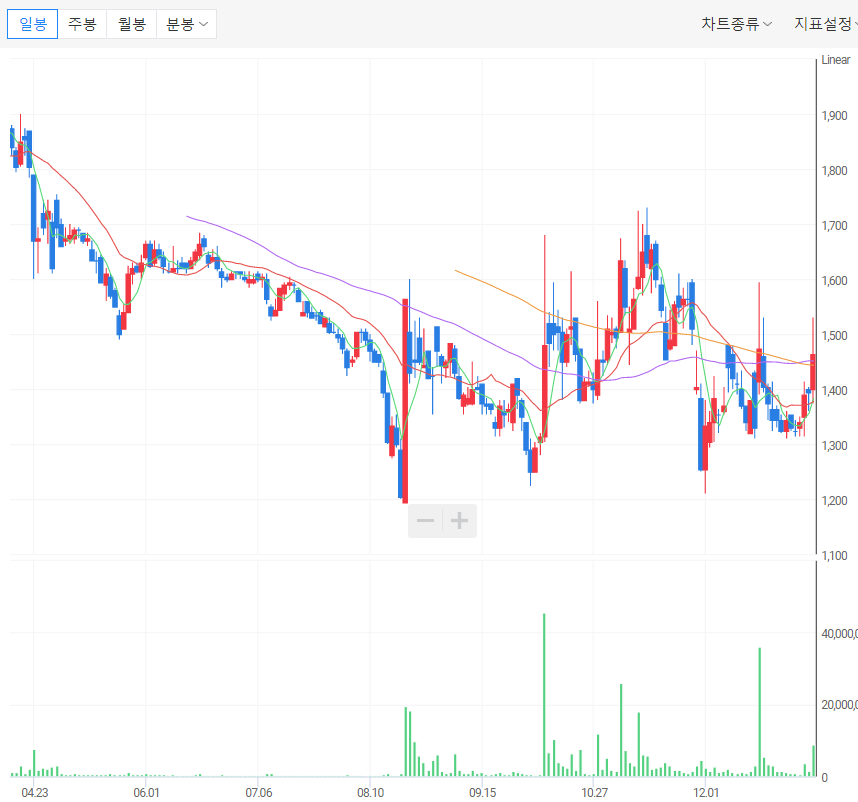Switch to the 월봉 monthly chart tab
The image size is (858, 802).
pos(132,24)
